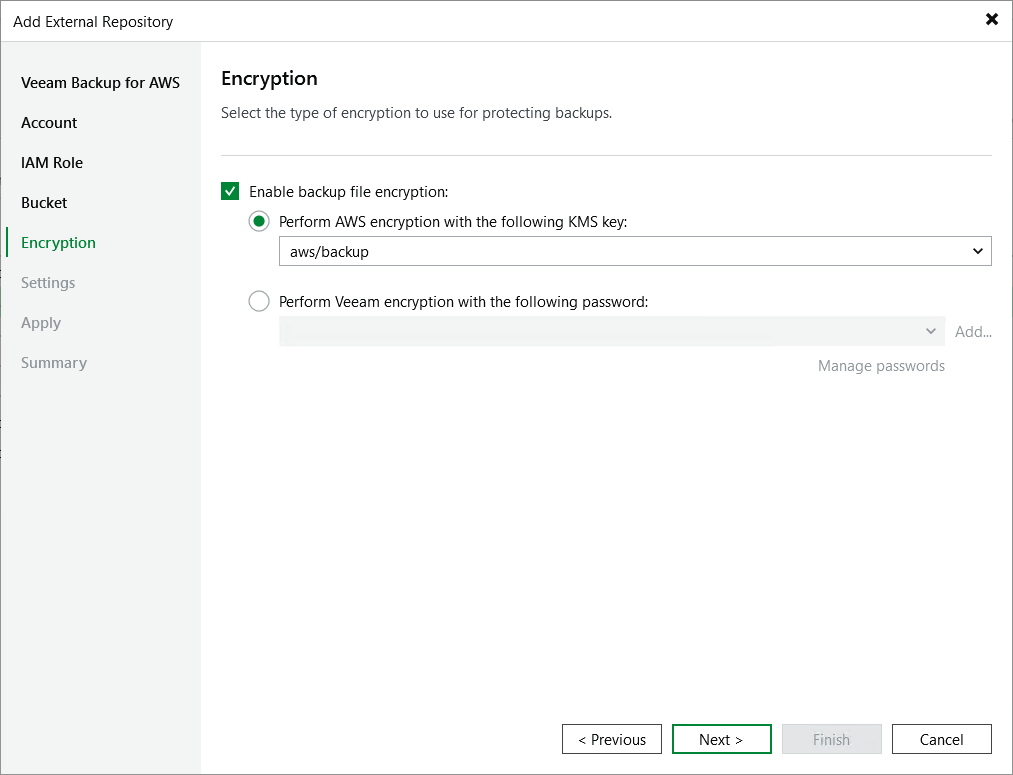Click Add to create a new password
Screen dimensions: 1013x775
[972, 331]
